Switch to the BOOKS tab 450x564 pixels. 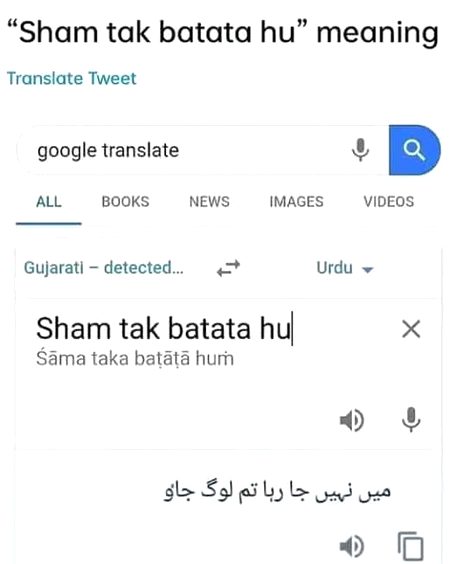[126, 202]
